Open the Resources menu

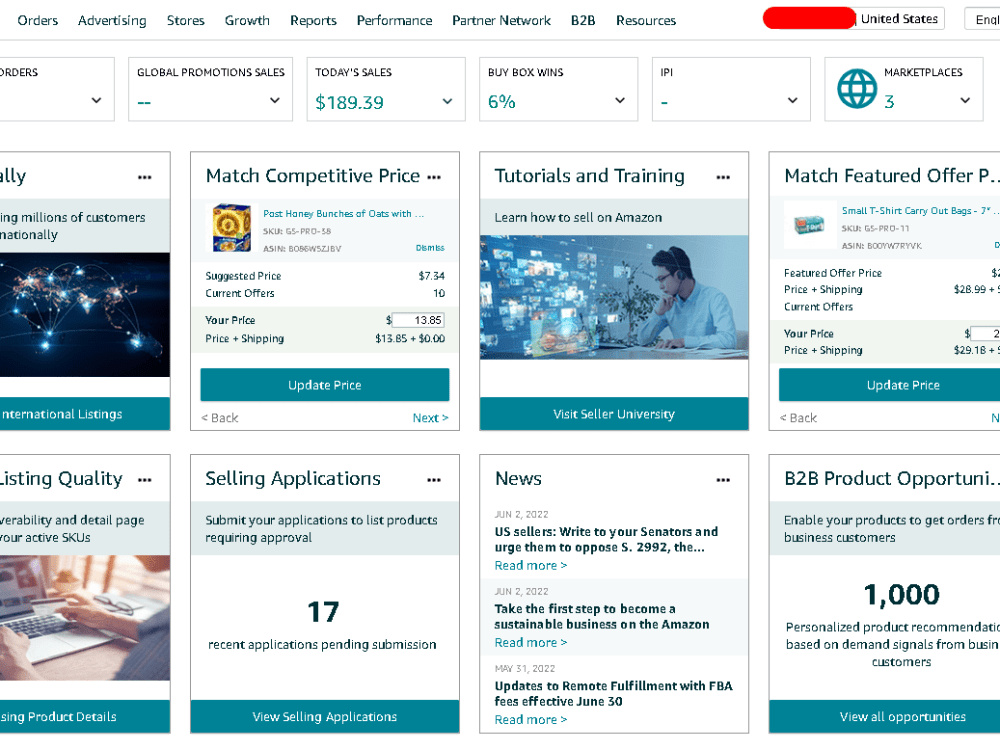point(646,20)
